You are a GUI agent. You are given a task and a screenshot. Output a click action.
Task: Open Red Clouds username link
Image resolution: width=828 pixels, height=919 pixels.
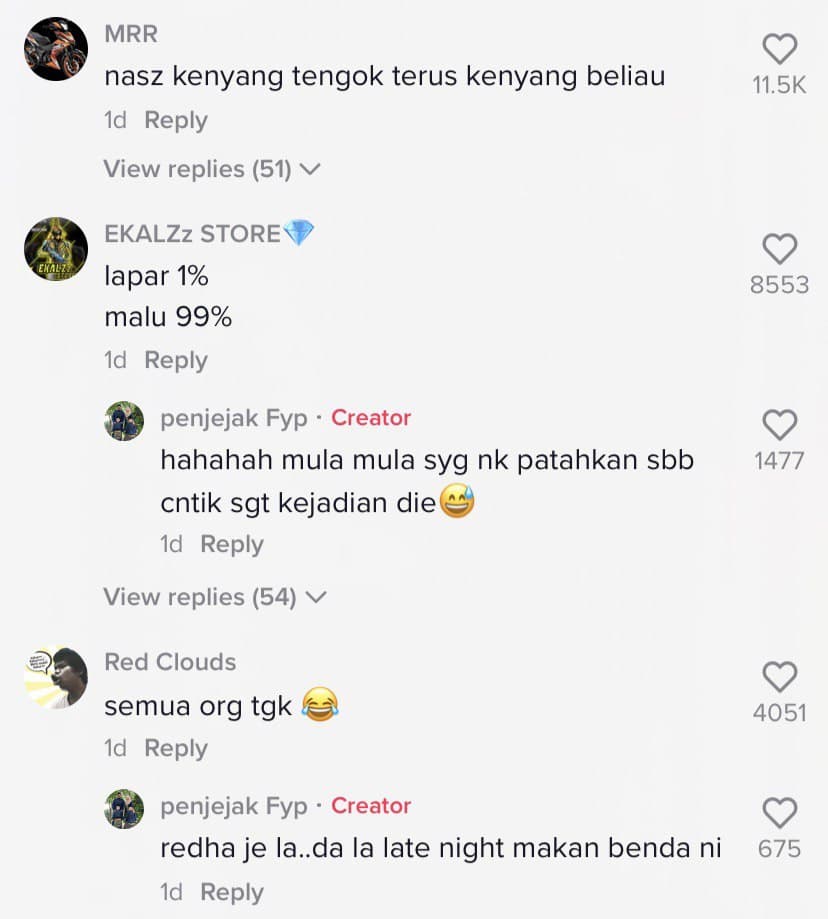[170, 662]
